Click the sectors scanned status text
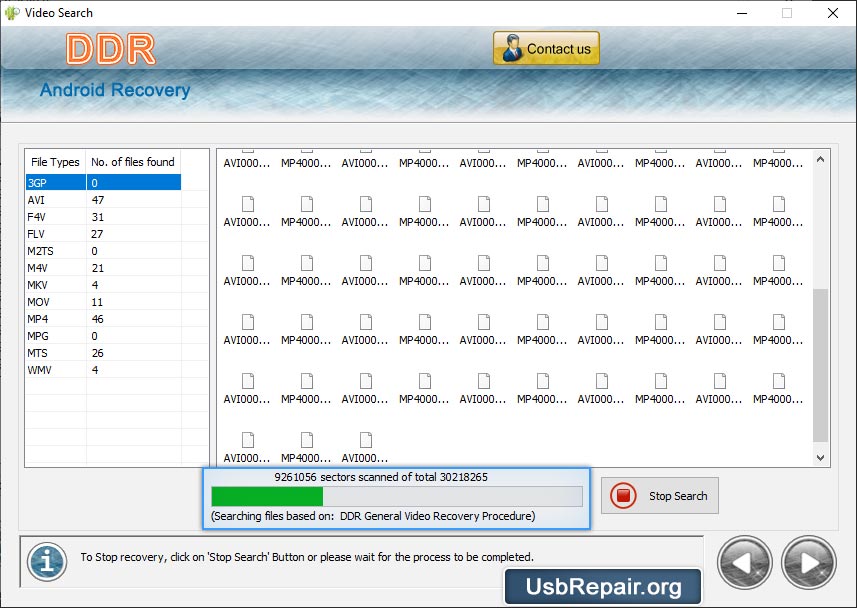 pos(381,477)
